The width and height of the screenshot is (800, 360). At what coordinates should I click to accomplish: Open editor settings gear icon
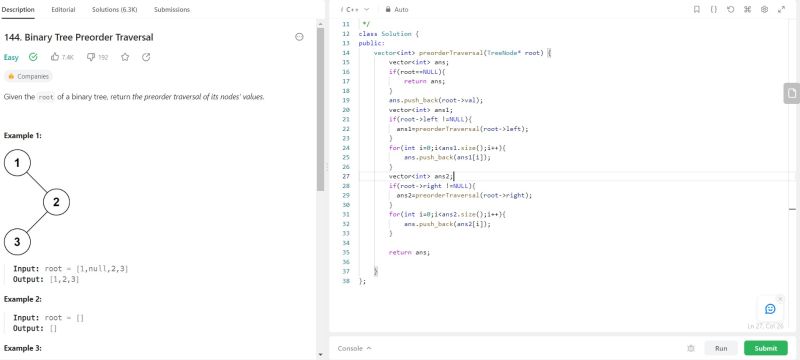[x=764, y=9]
